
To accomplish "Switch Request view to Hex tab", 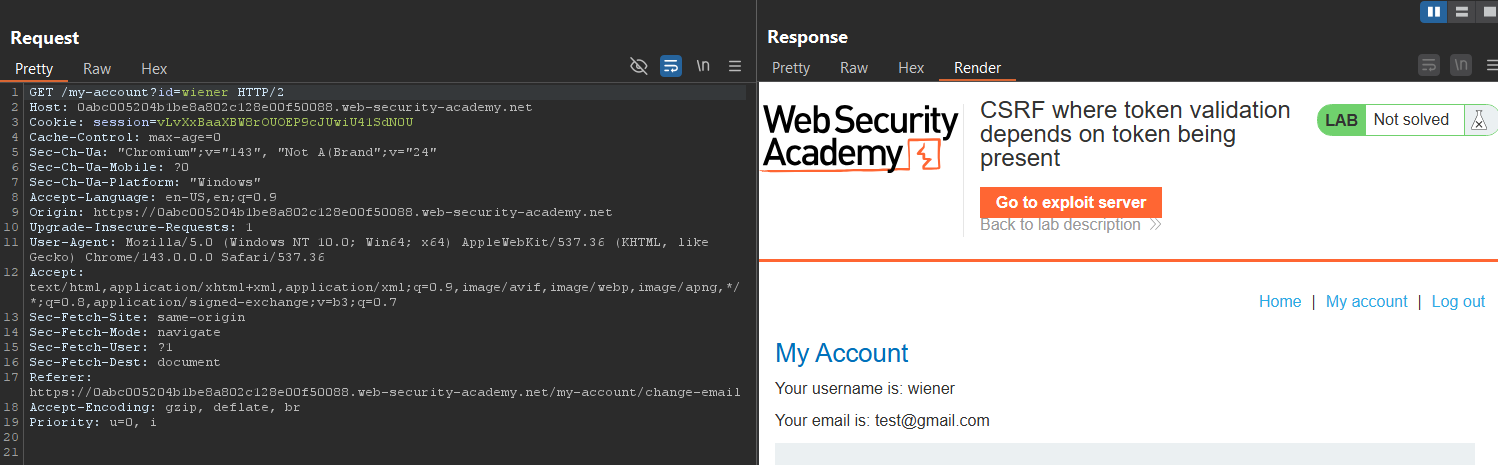I will point(154,69).
